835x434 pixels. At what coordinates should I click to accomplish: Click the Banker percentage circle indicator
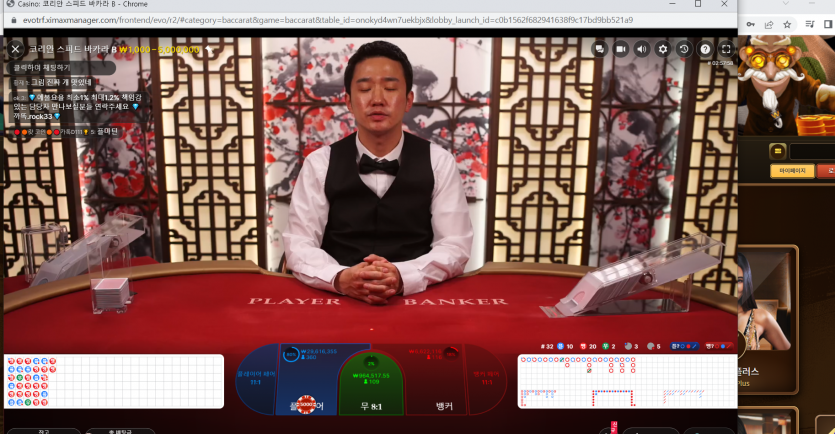(451, 354)
